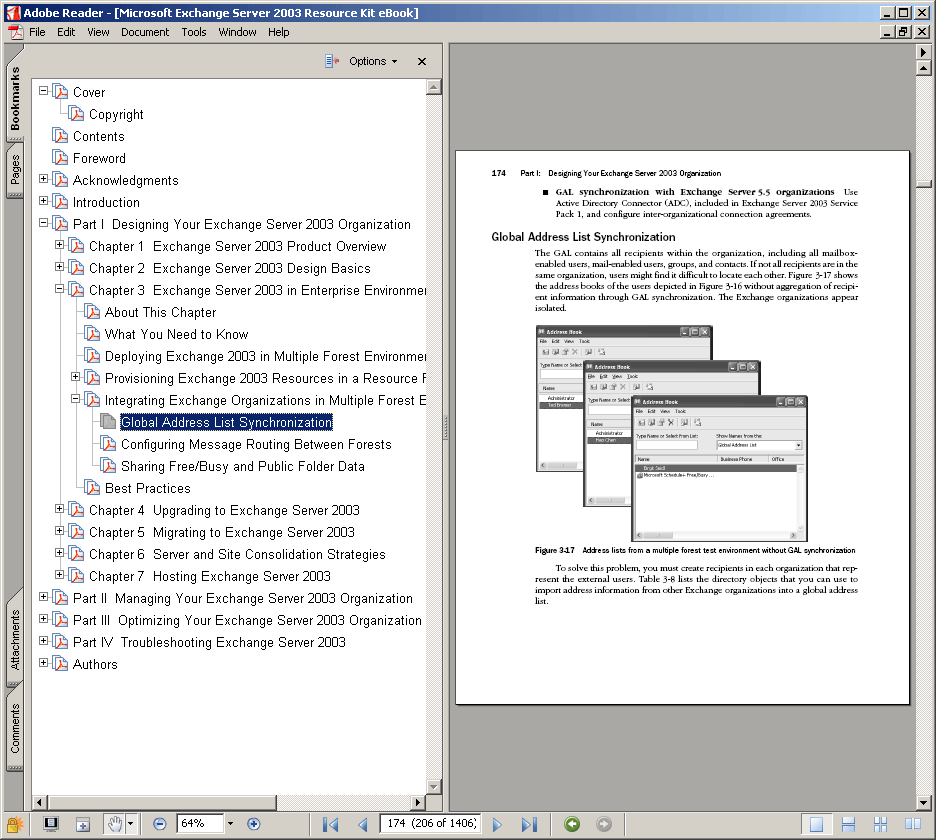
Task: Open the Best Practices bookmark
Action: point(147,488)
